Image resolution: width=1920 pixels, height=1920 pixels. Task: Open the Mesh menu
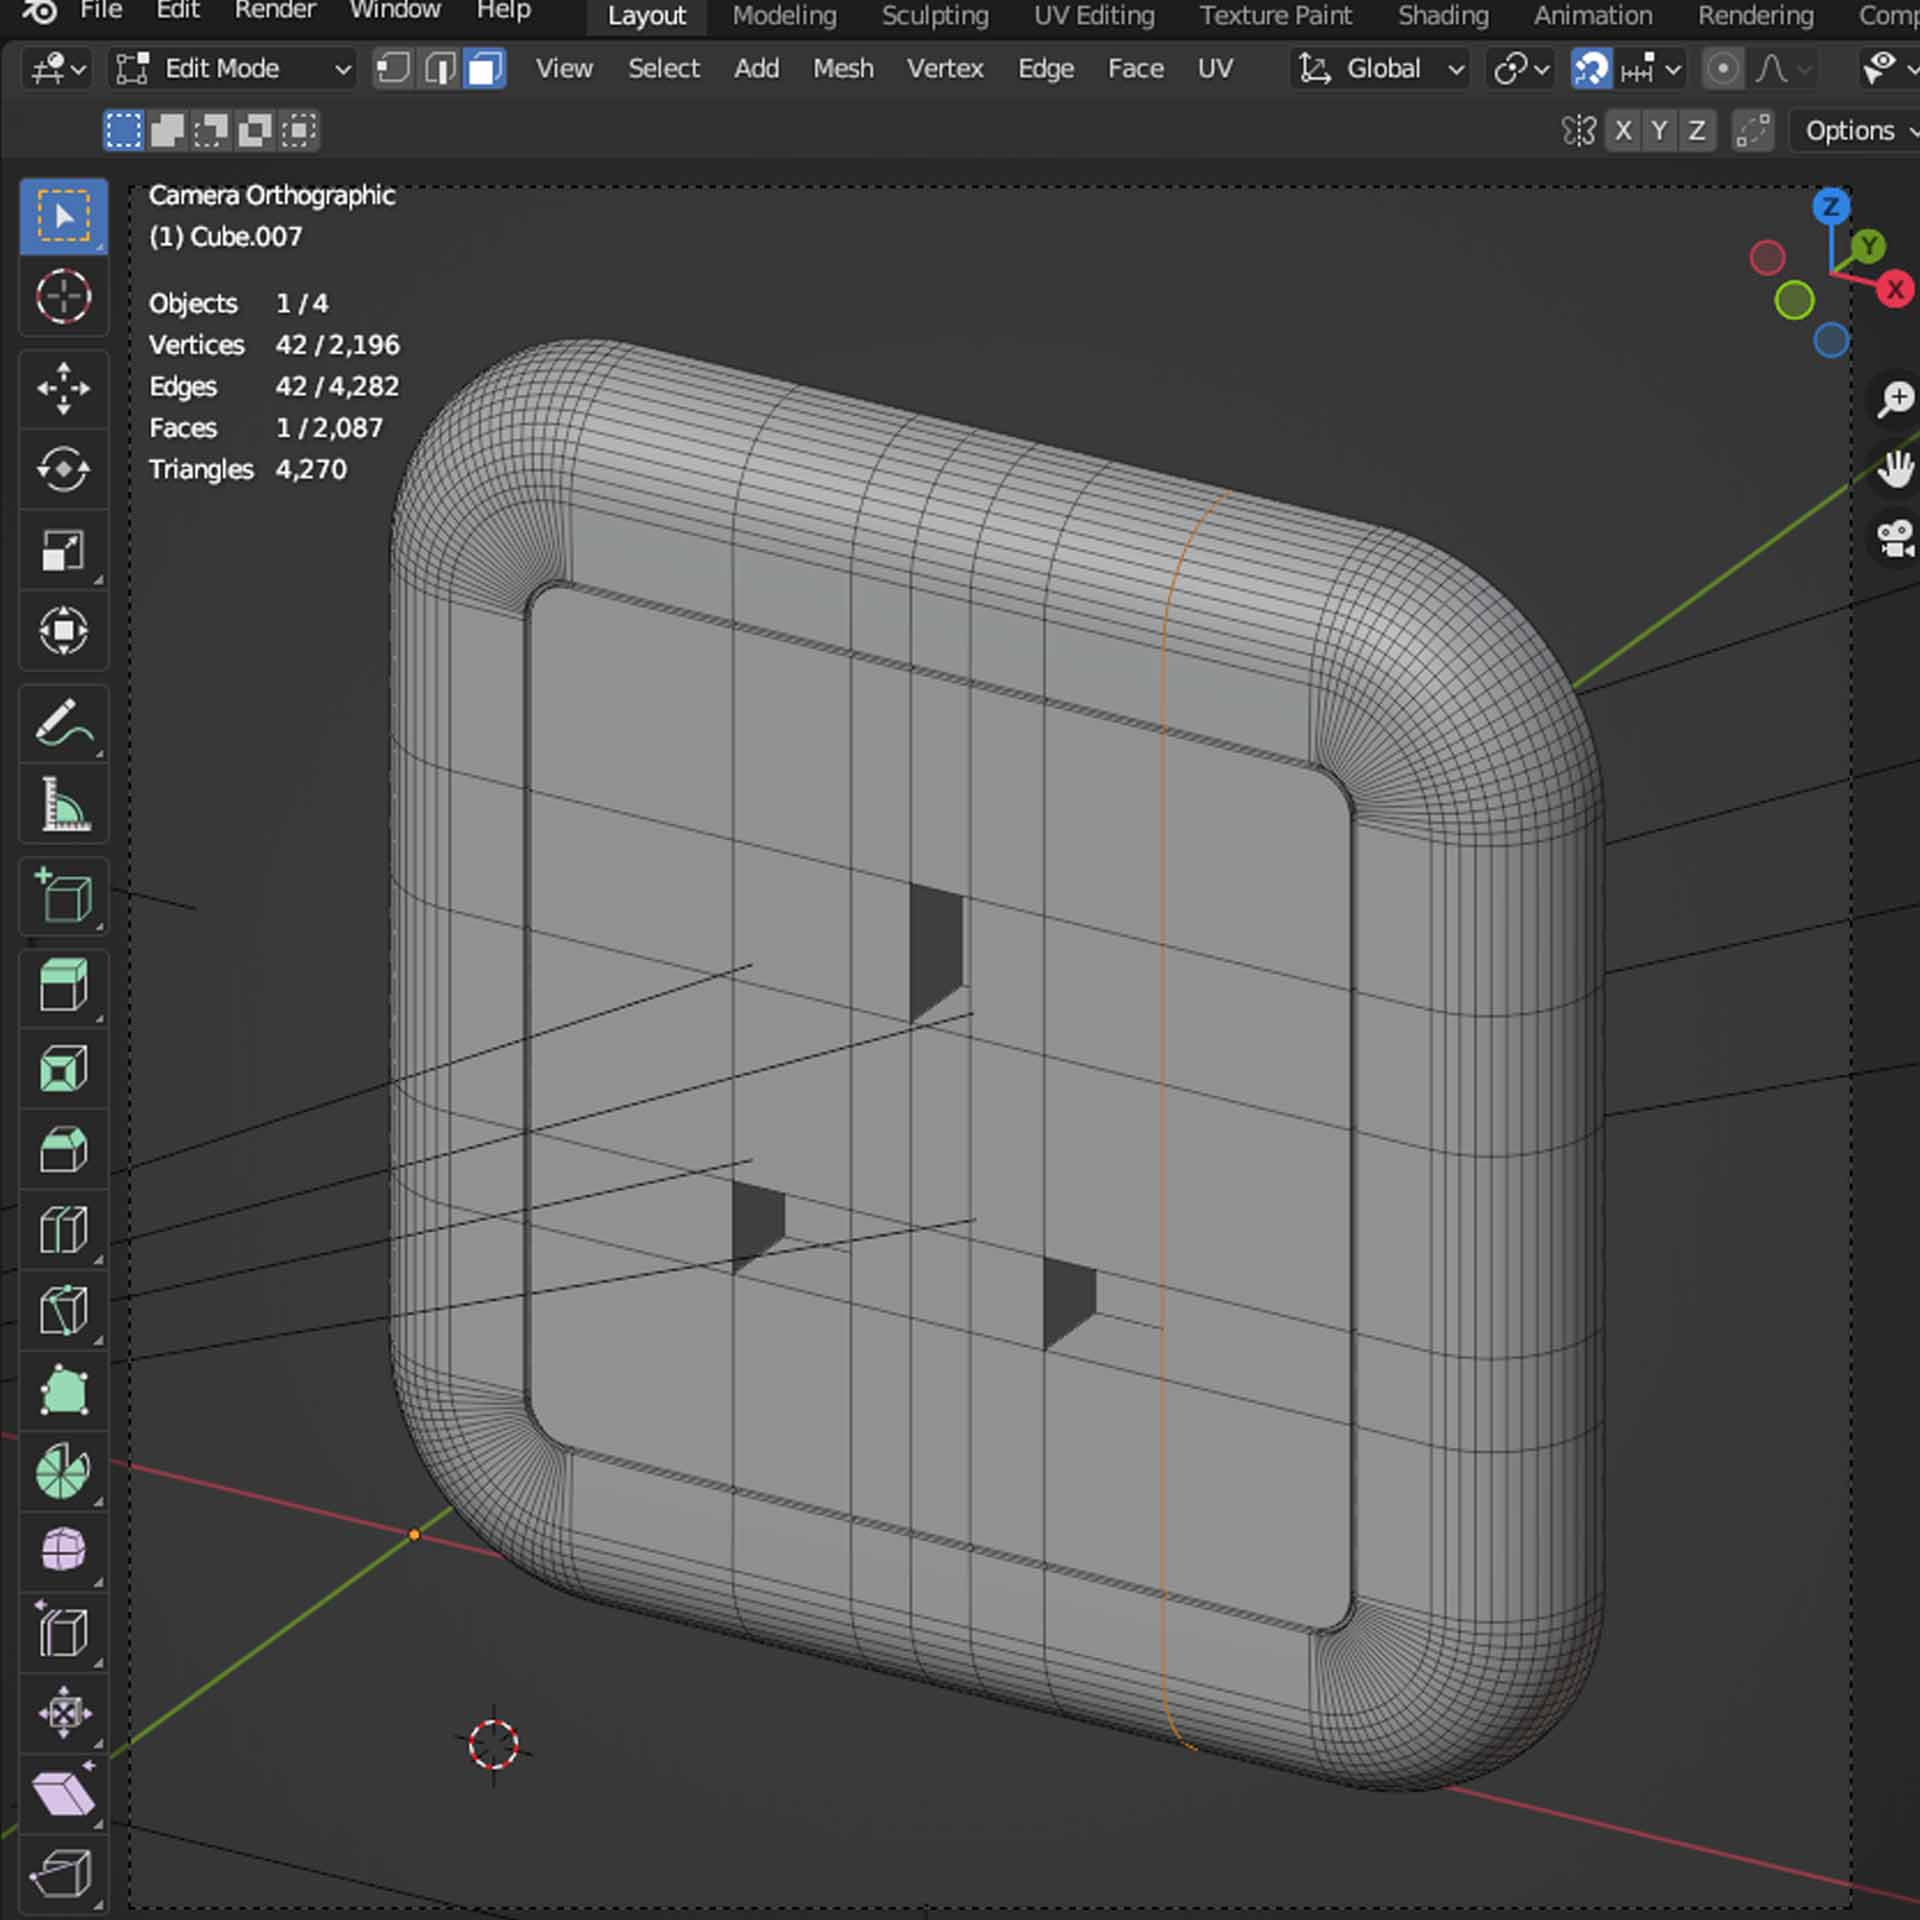coord(842,69)
